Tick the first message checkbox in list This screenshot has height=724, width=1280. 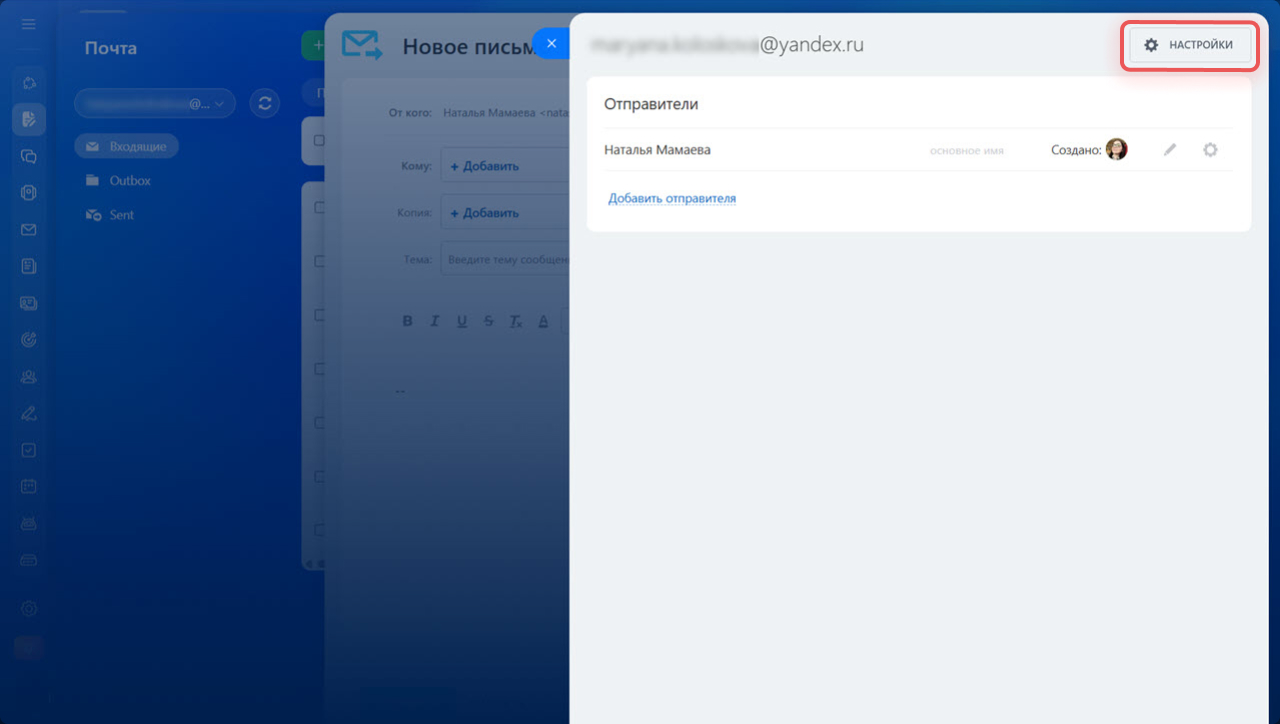point(319,141)
